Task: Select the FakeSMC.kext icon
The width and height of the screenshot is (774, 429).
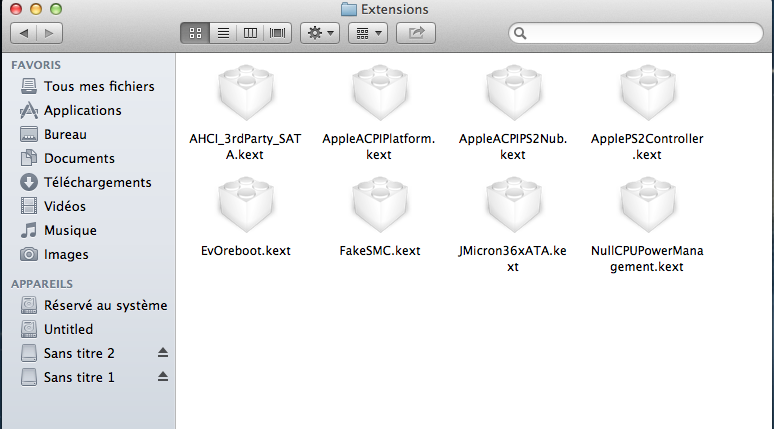Action: coord(380,204)
